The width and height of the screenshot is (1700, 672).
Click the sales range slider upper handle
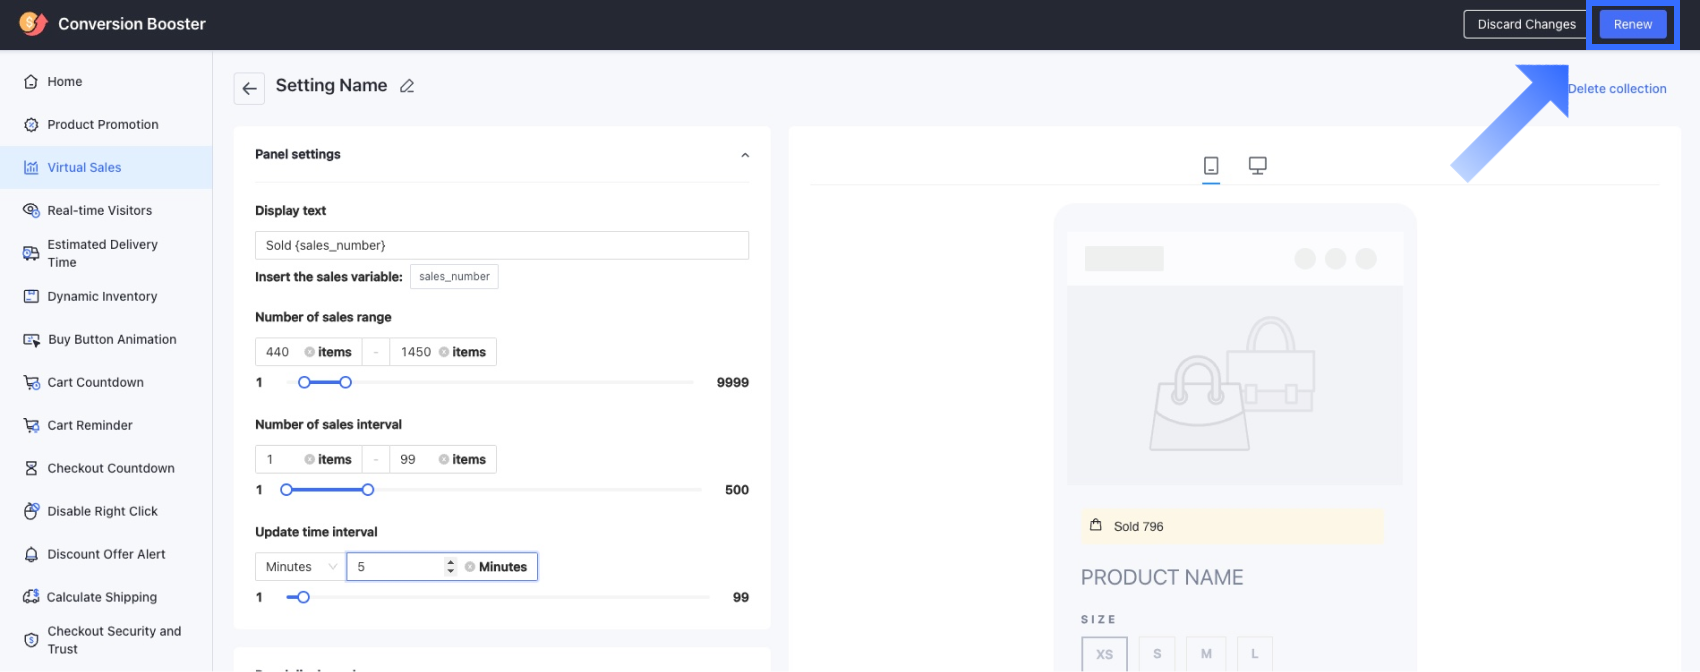345,382
